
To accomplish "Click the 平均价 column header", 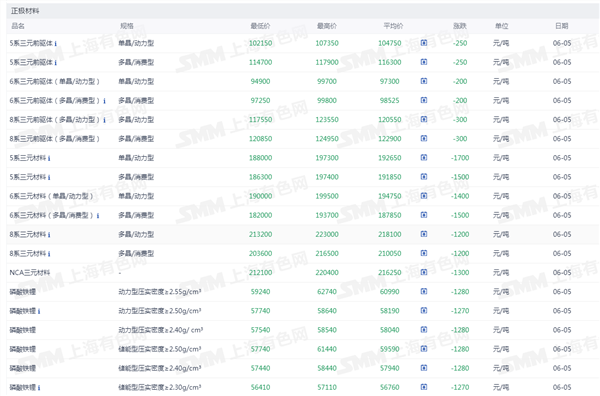I will point(393,26).
